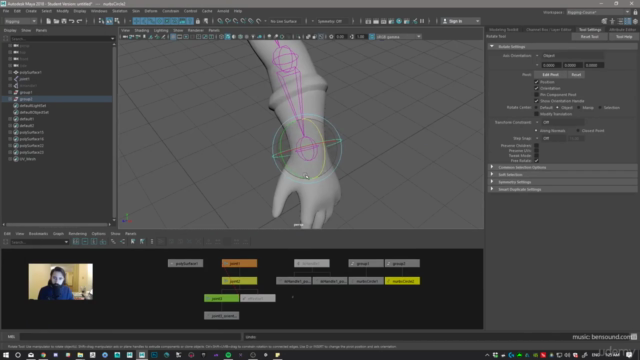Click the Tool Help button

pyautogui.click(x=624, y=37)
